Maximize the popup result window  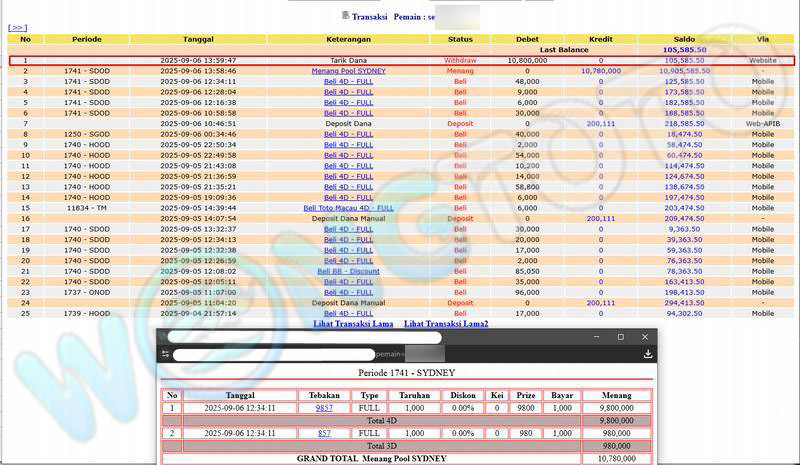coord(620,337)
